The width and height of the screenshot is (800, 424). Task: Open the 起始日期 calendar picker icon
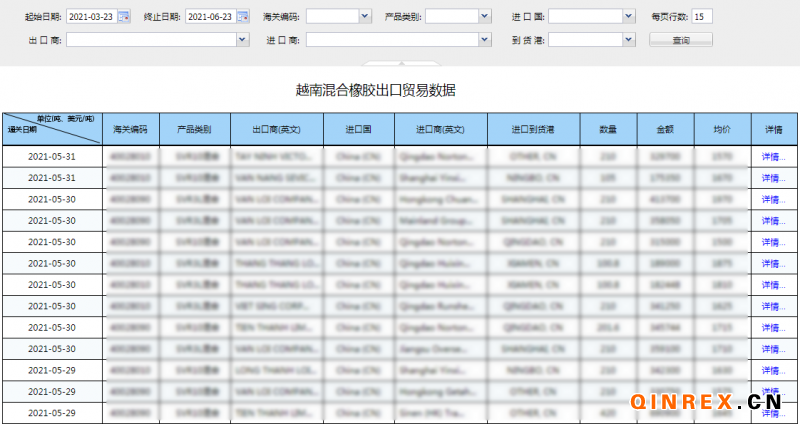coord(124,17)
